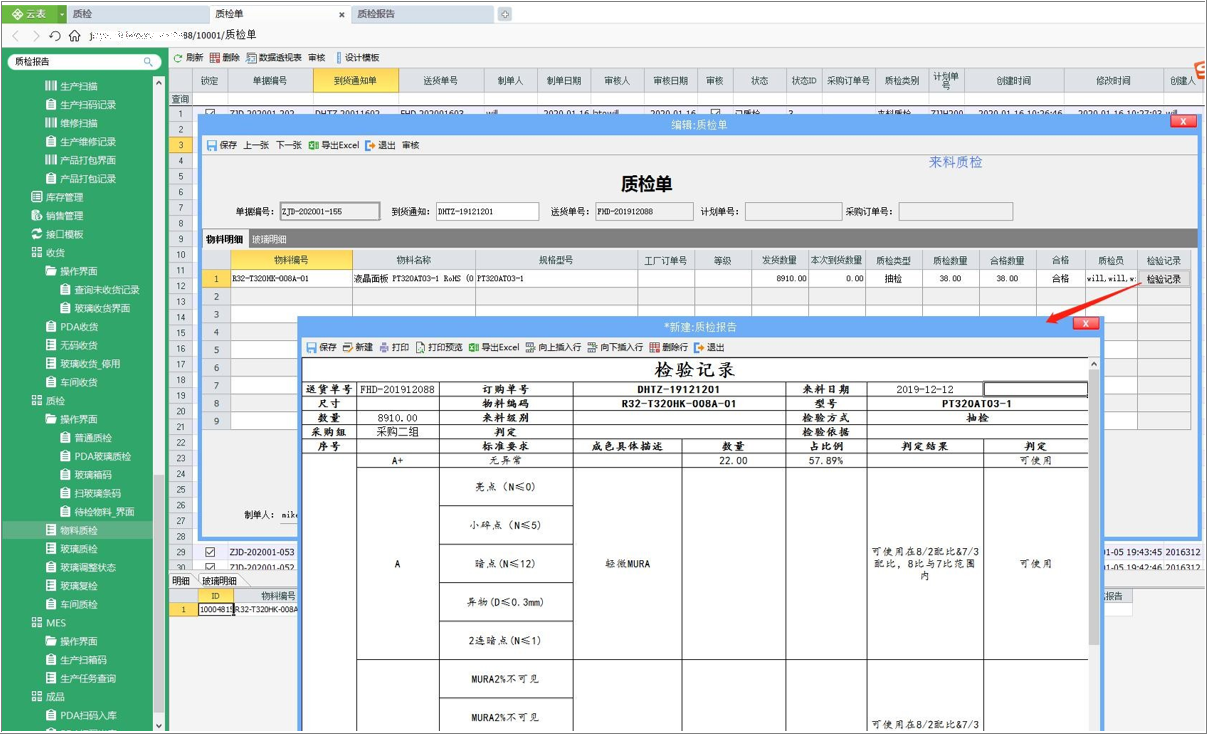Insert a row above using 向上插入行
The height and width of the screenshot is (734, 1207).
click(556, 348)
